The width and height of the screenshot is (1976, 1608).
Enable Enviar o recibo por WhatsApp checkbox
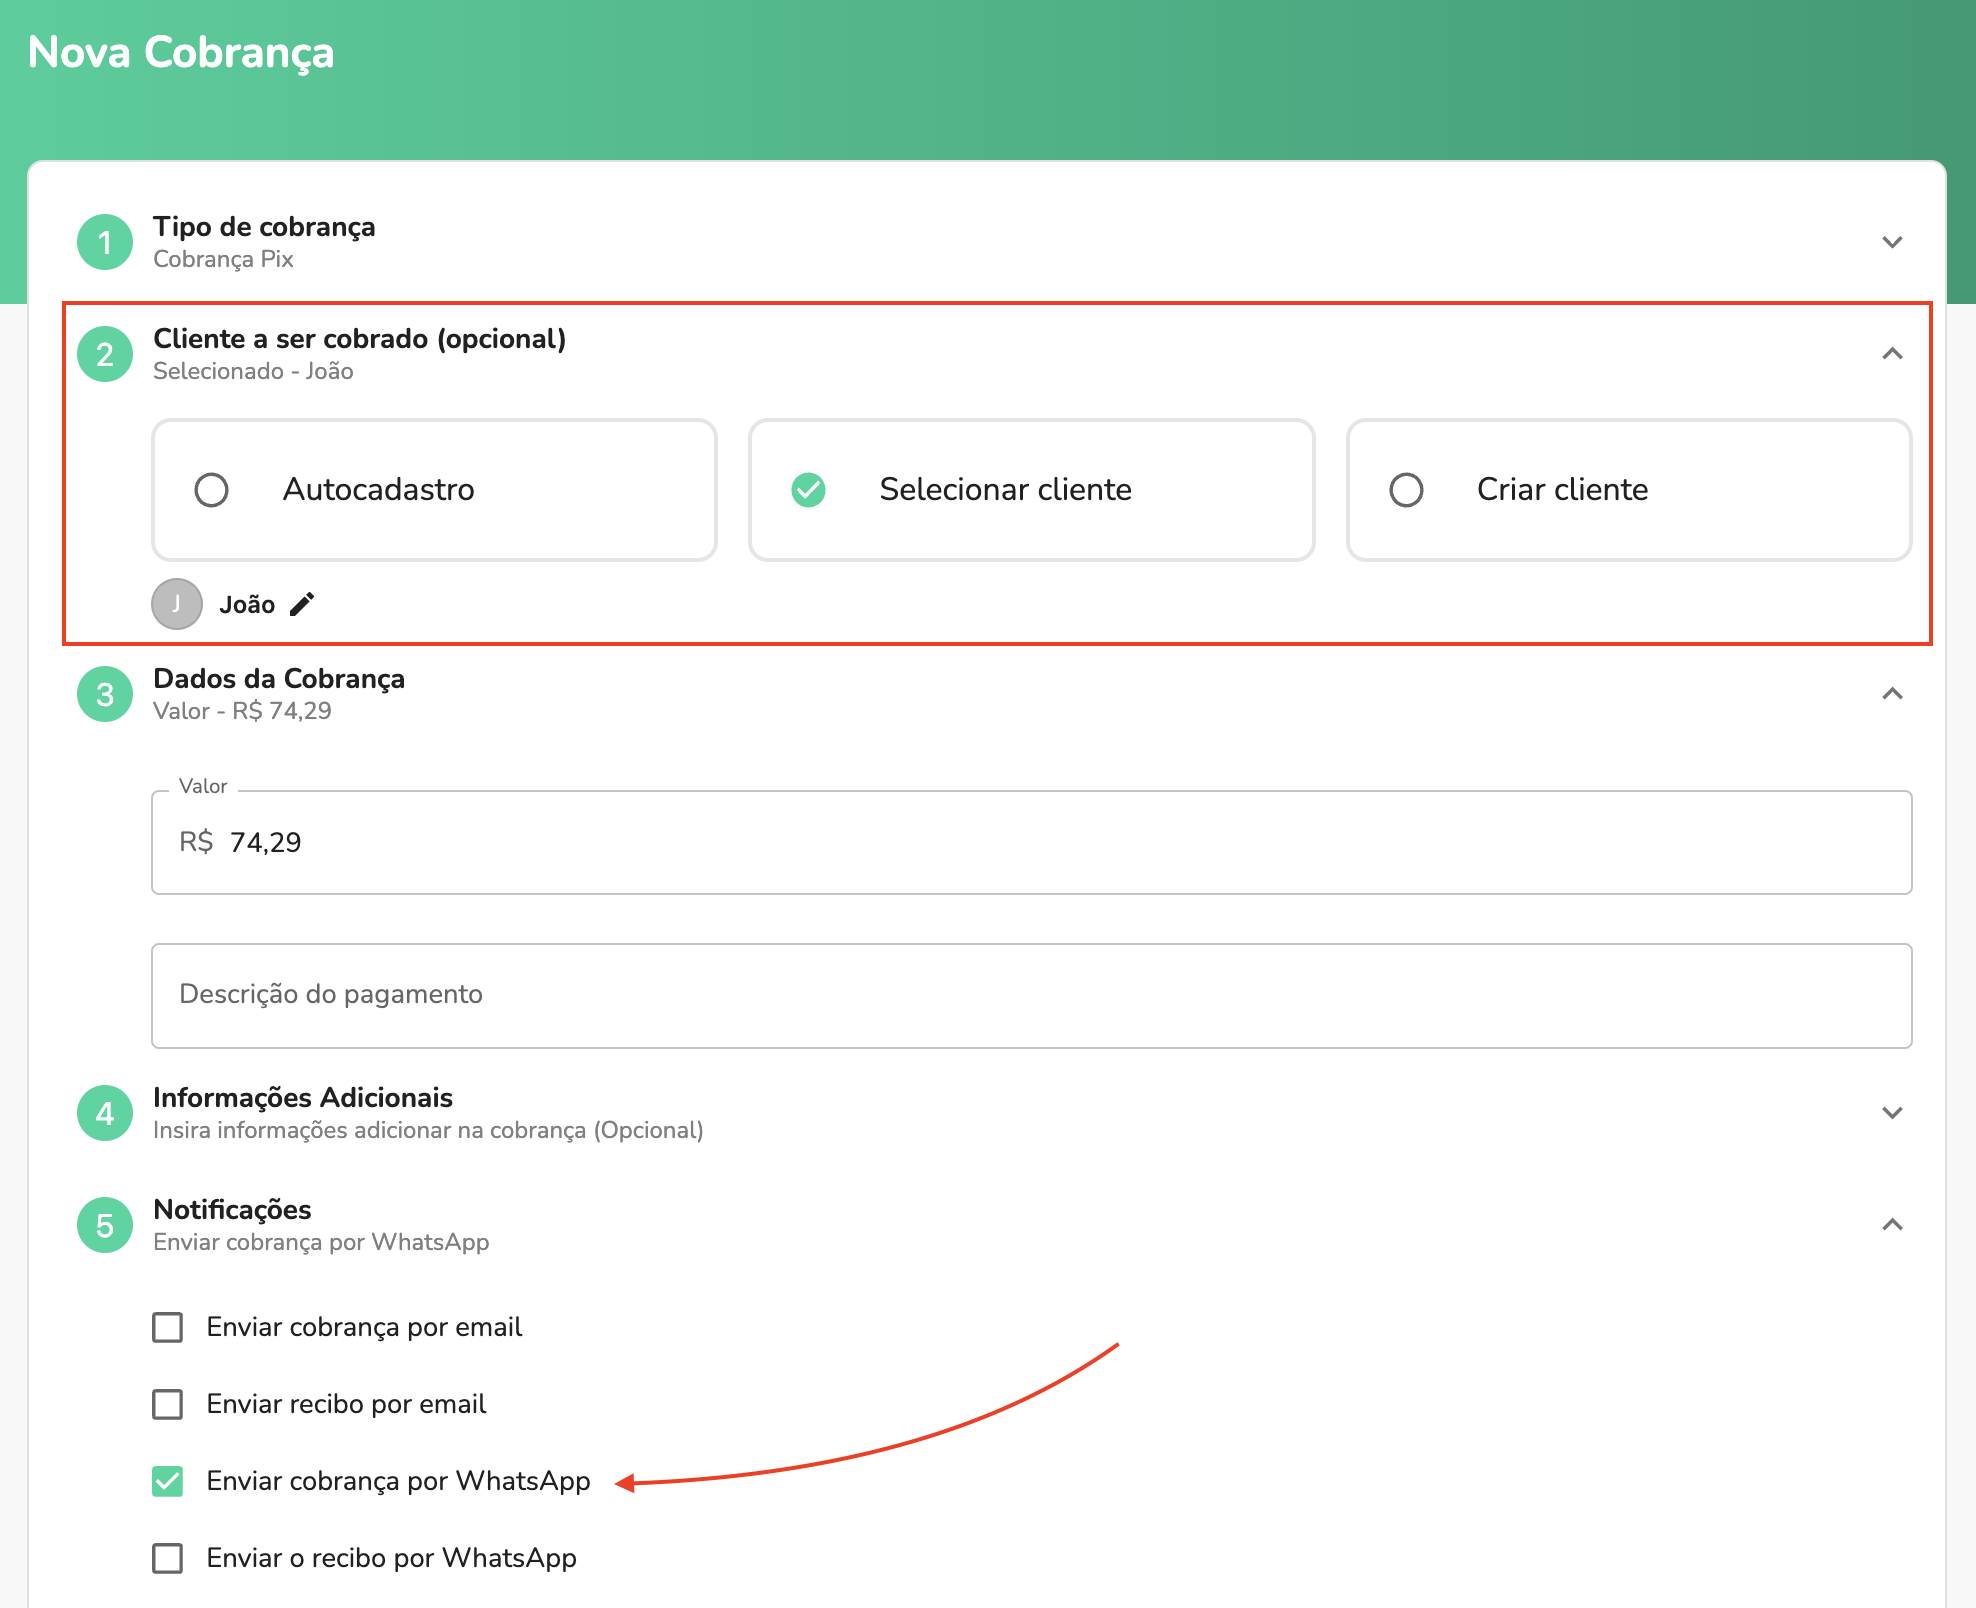click(168, 1558)
